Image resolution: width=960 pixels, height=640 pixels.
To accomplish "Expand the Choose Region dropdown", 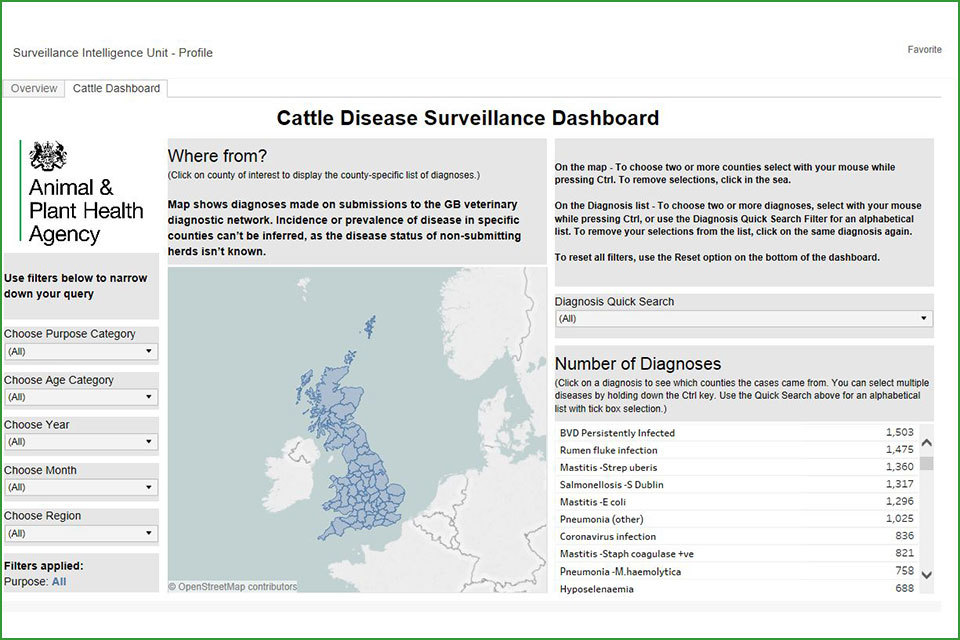I will click(x=80, y=533).
